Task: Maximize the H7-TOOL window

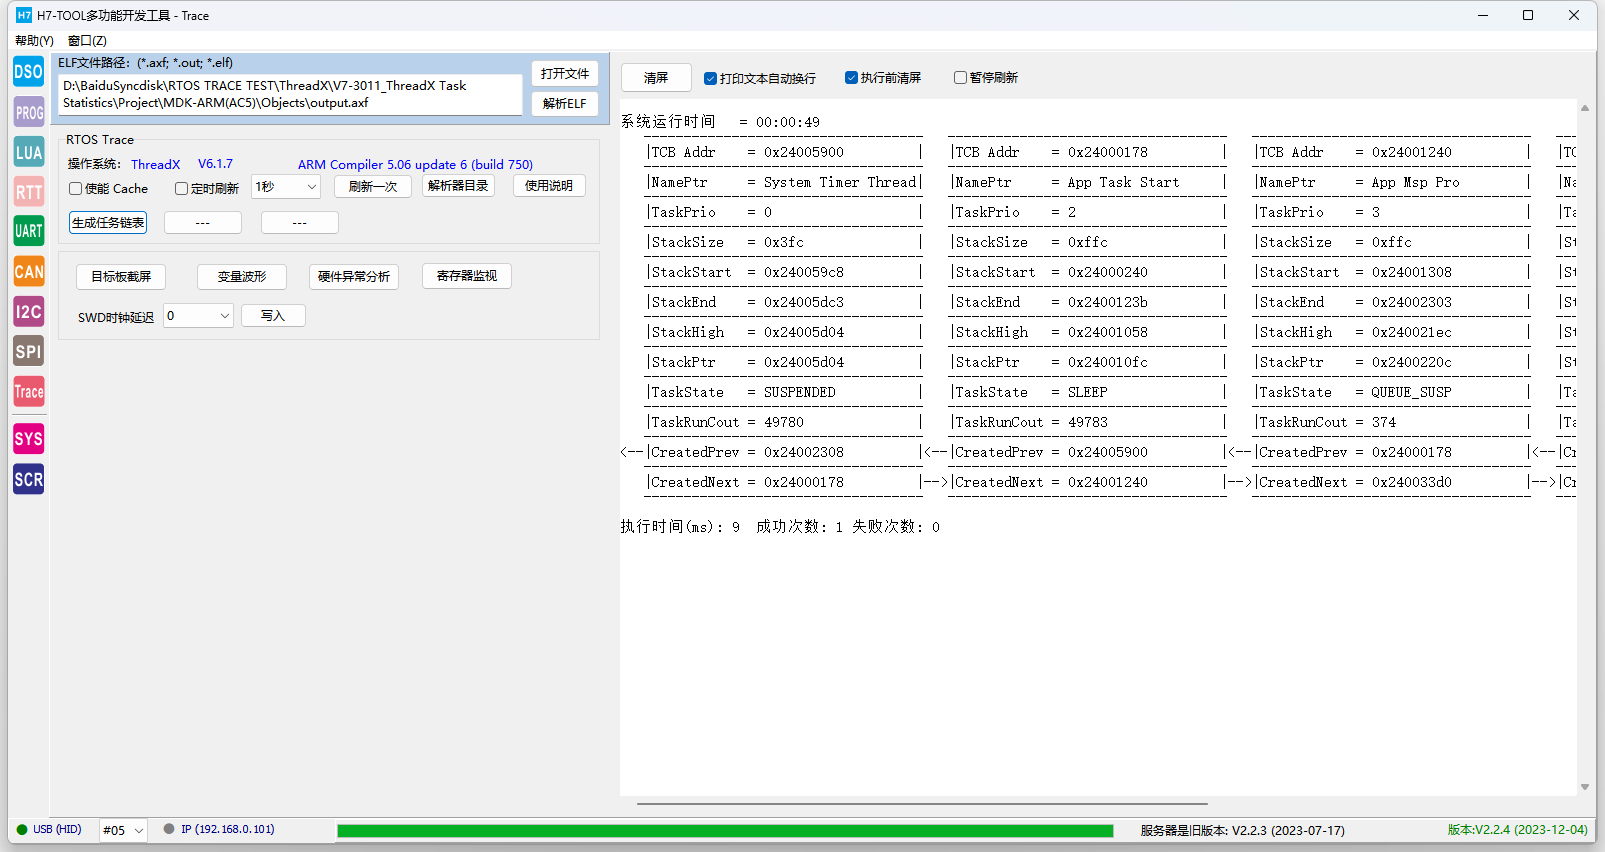Action: tap(1528, 15)
